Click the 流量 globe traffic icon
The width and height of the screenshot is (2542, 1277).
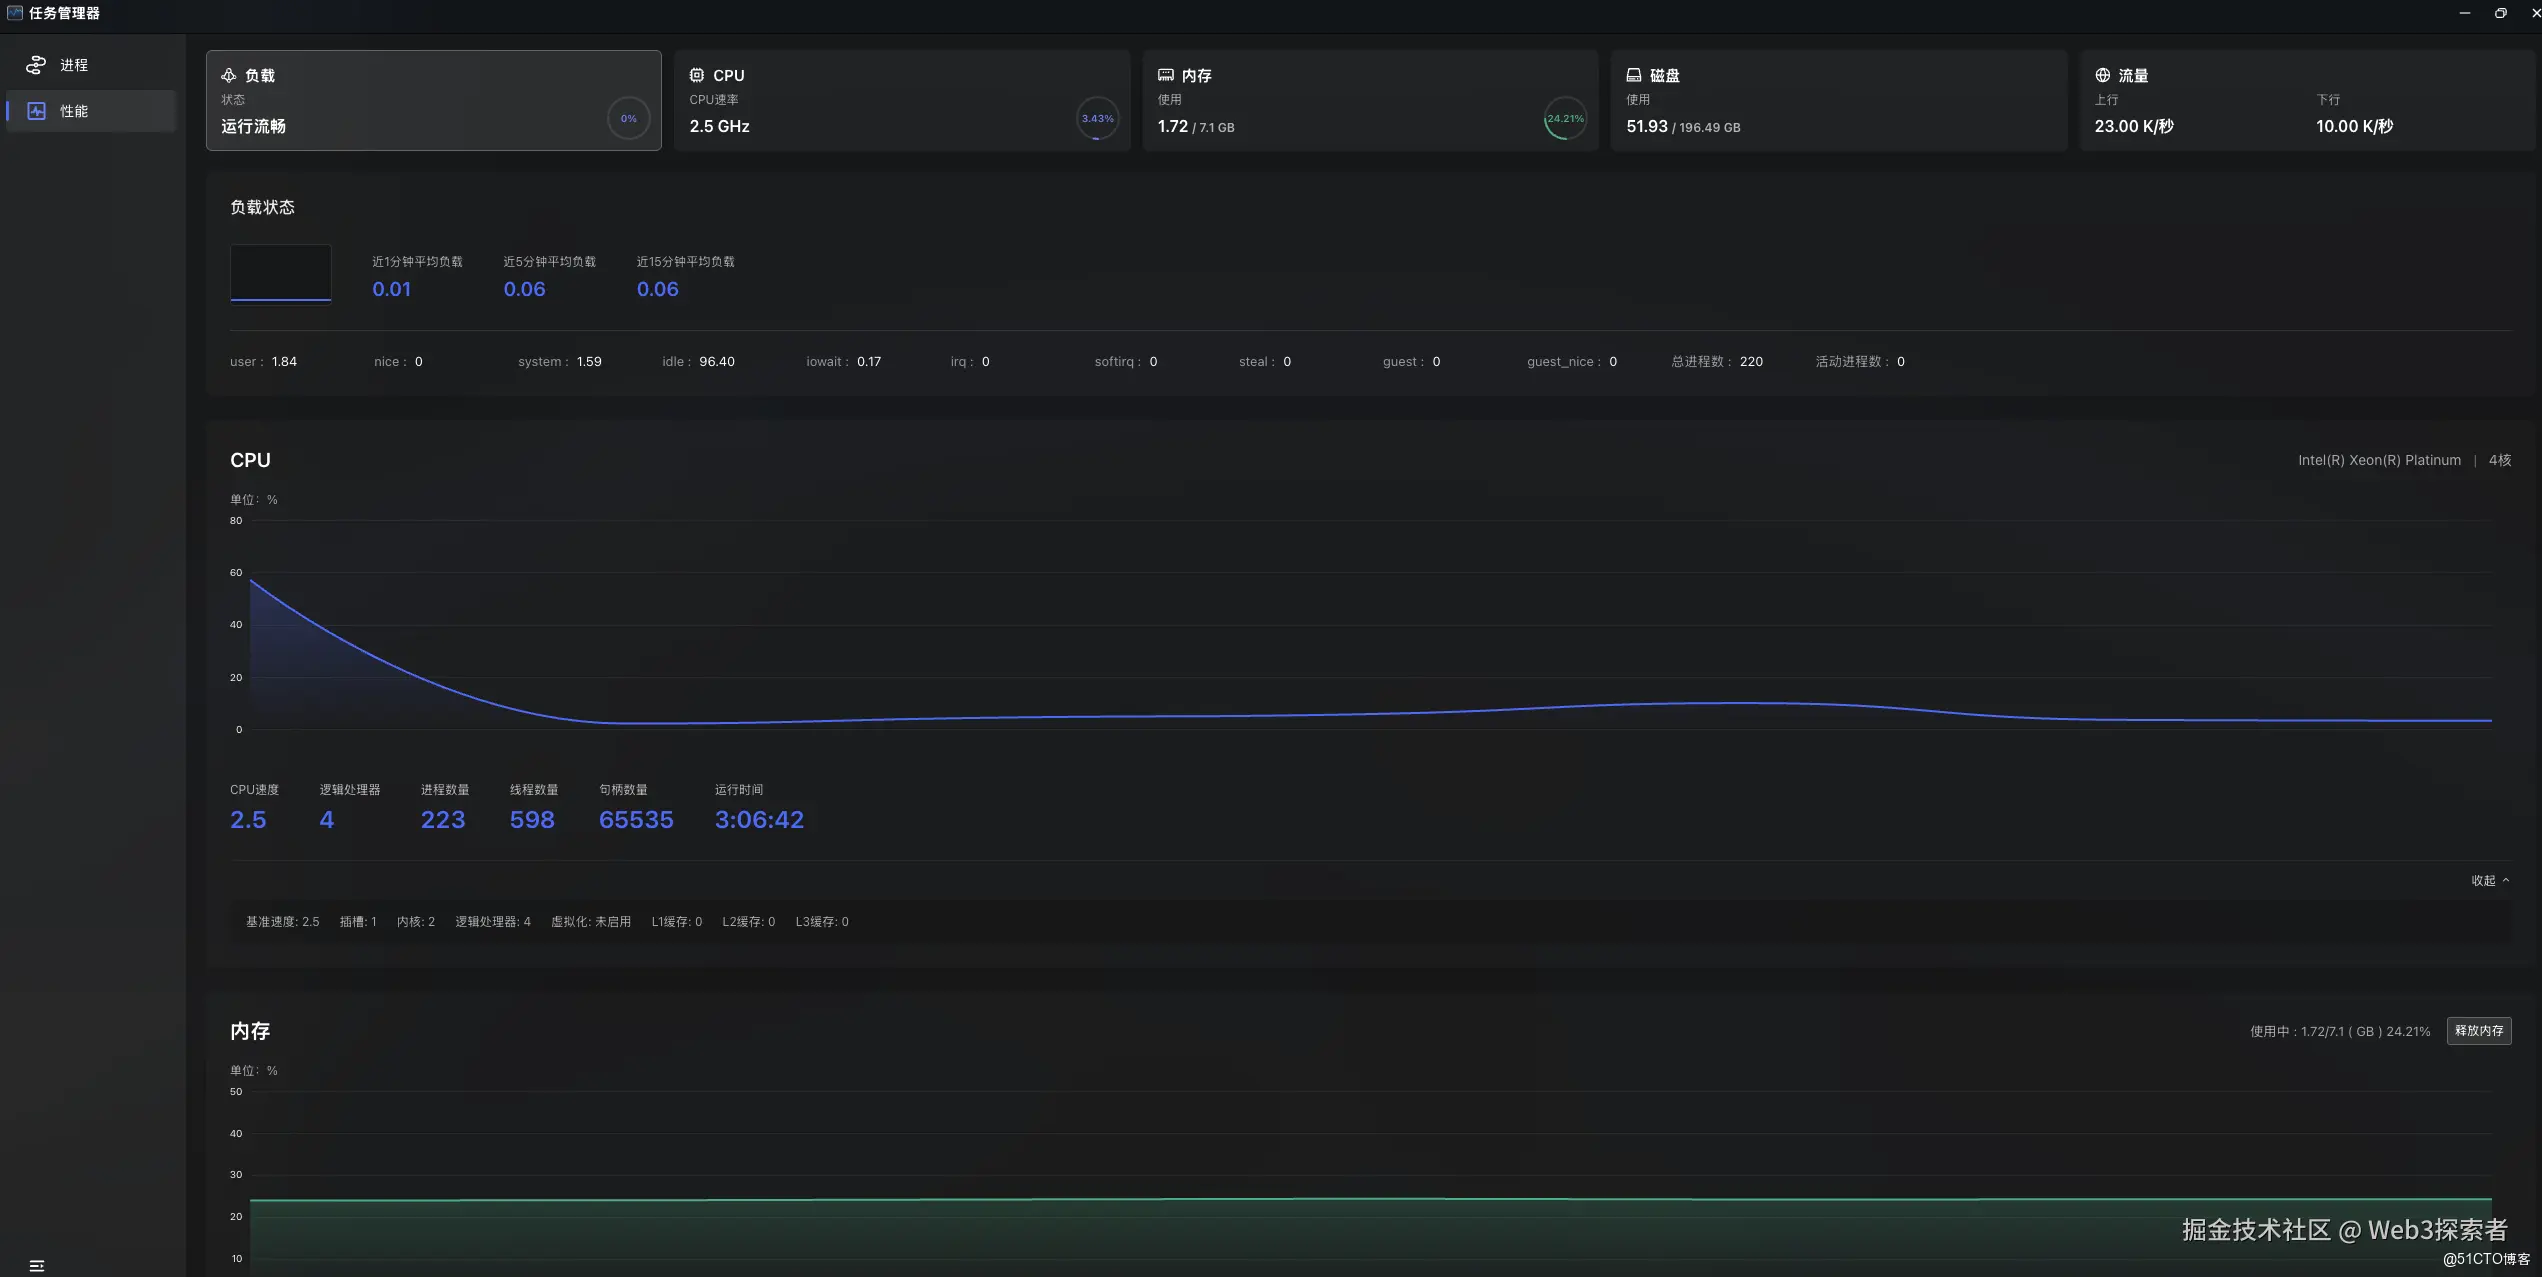pyautogui.click(x=2103, y=76)
